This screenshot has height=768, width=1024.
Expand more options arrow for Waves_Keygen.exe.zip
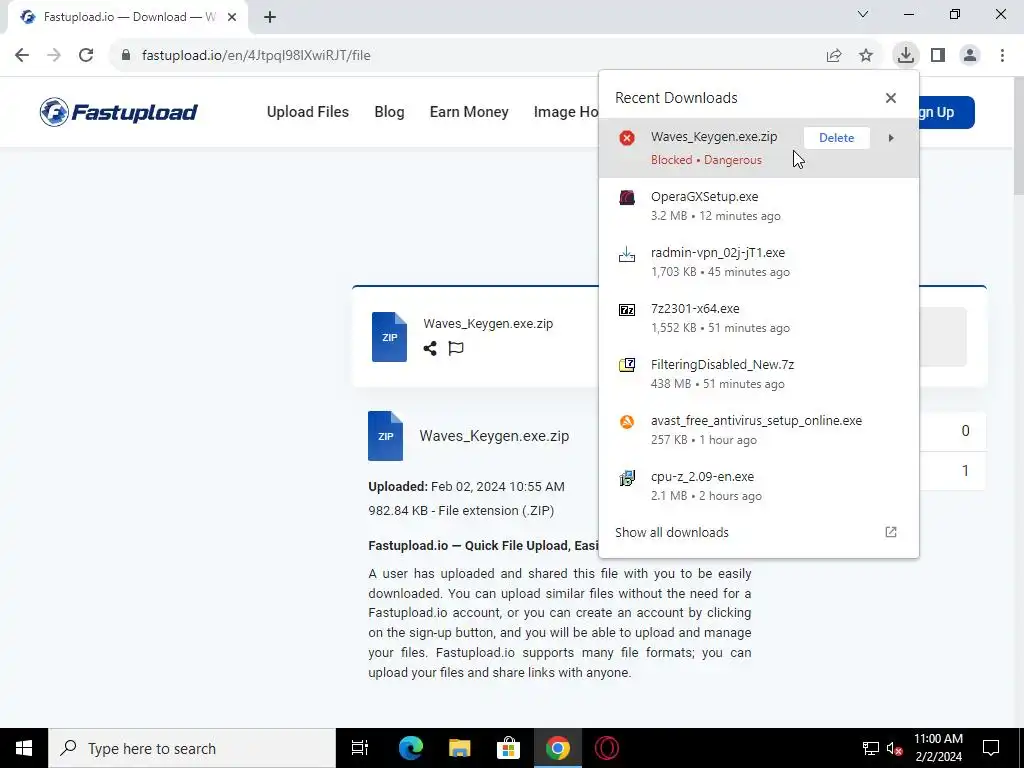tap(891, 138)
